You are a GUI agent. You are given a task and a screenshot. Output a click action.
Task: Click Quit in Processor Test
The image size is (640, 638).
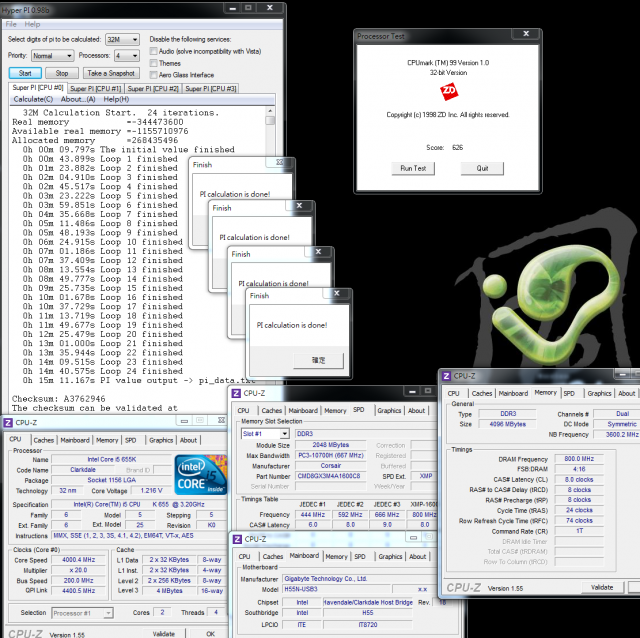click(x=482, y=168)
